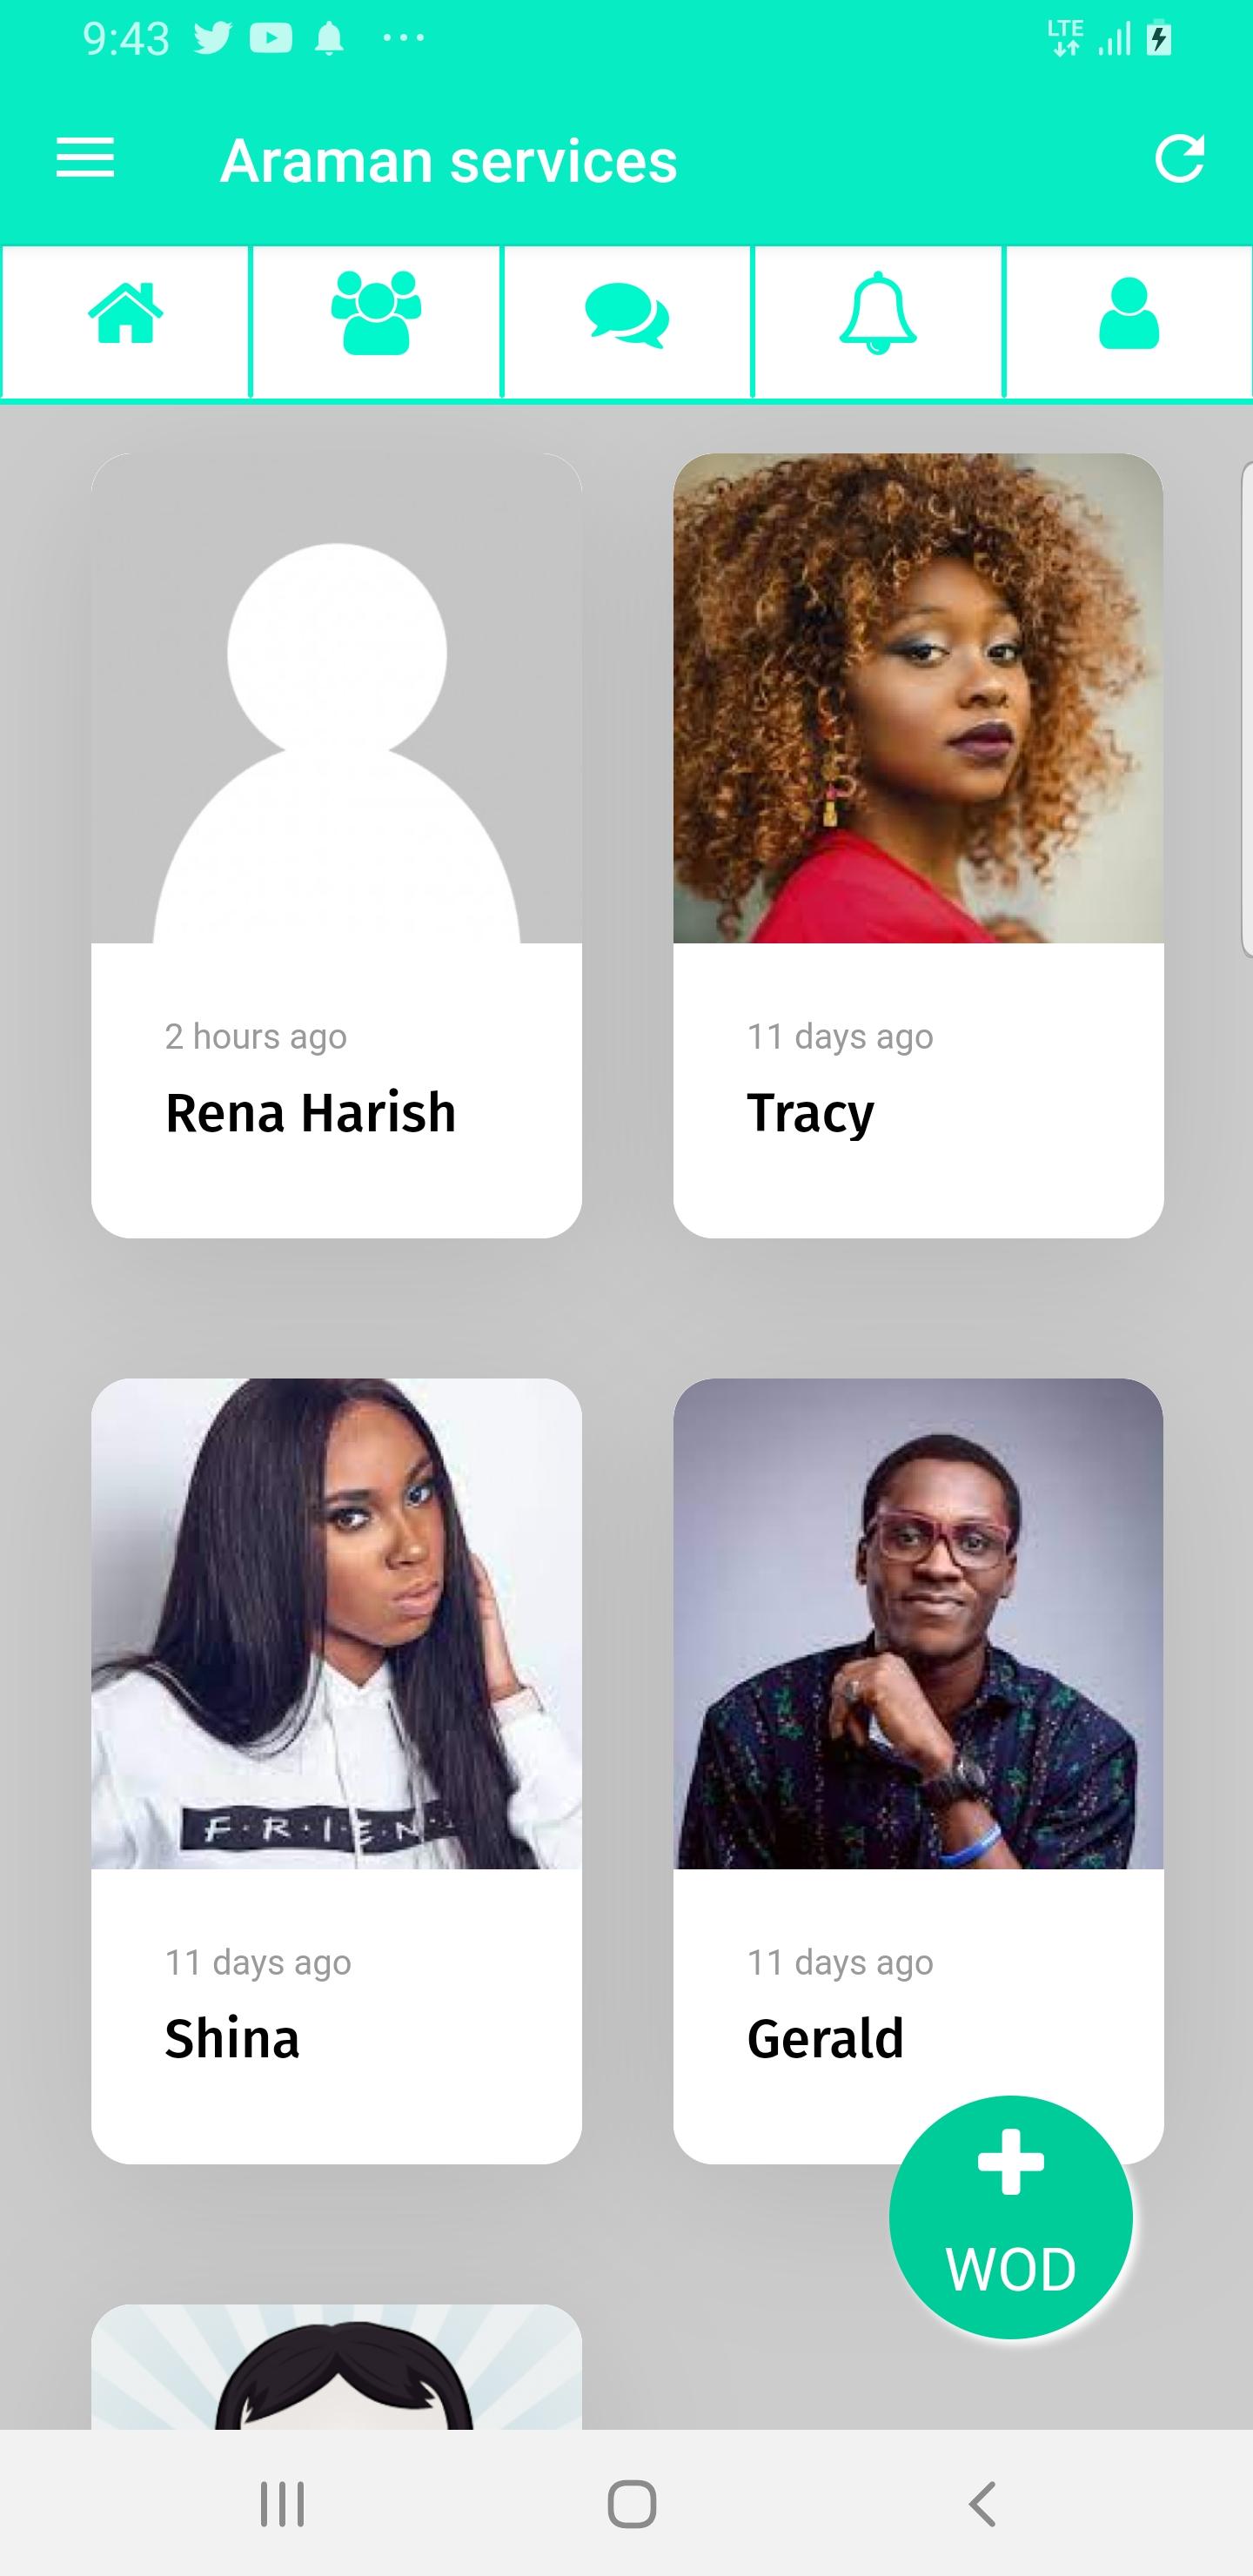Go to the Home tab icon
This screenshot has width=1253, height=2576.
coord(125,314)
